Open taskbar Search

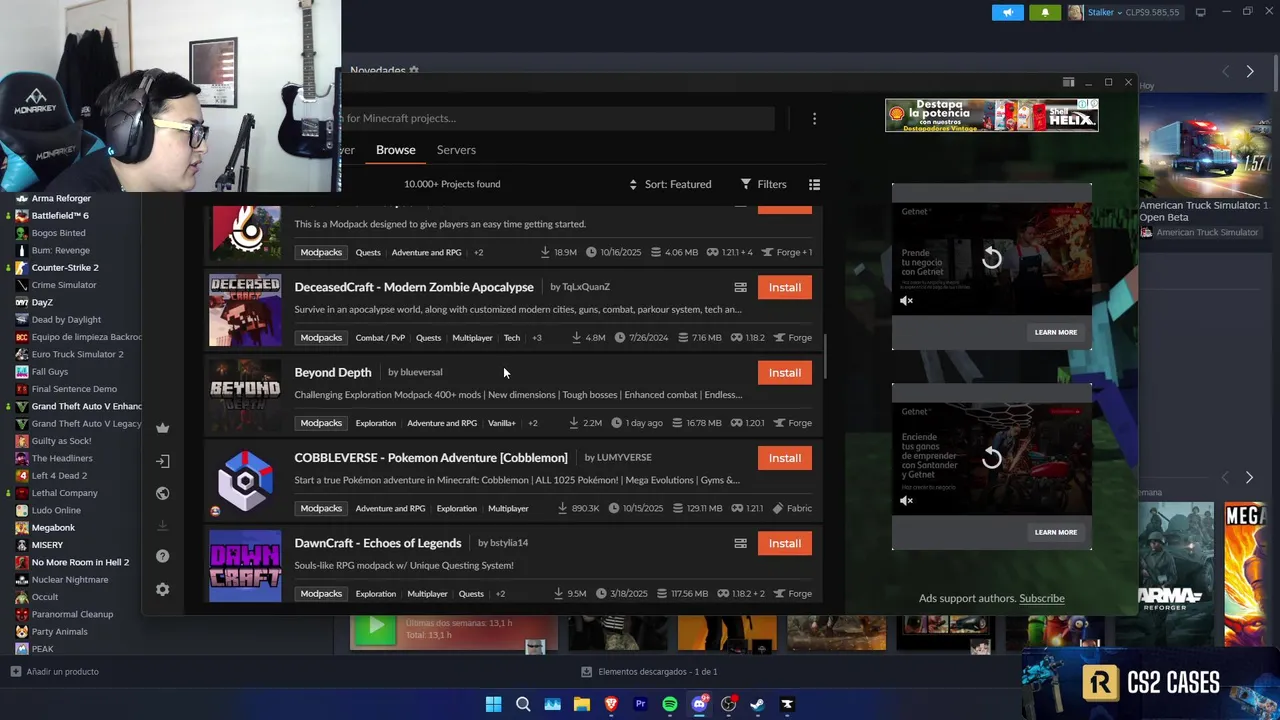pyautogui.click(x=523, y=704)
